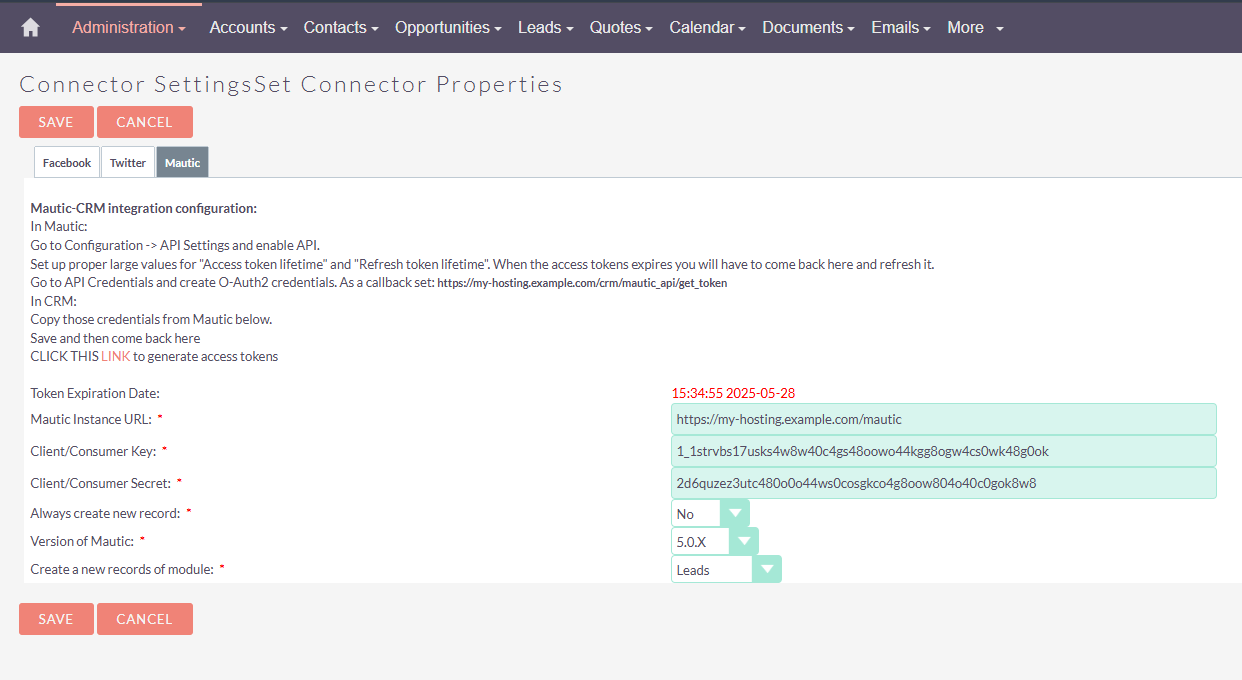1242x680 pixels.
Task: Click the Client/Consumer Secret label
Action: 101,483
